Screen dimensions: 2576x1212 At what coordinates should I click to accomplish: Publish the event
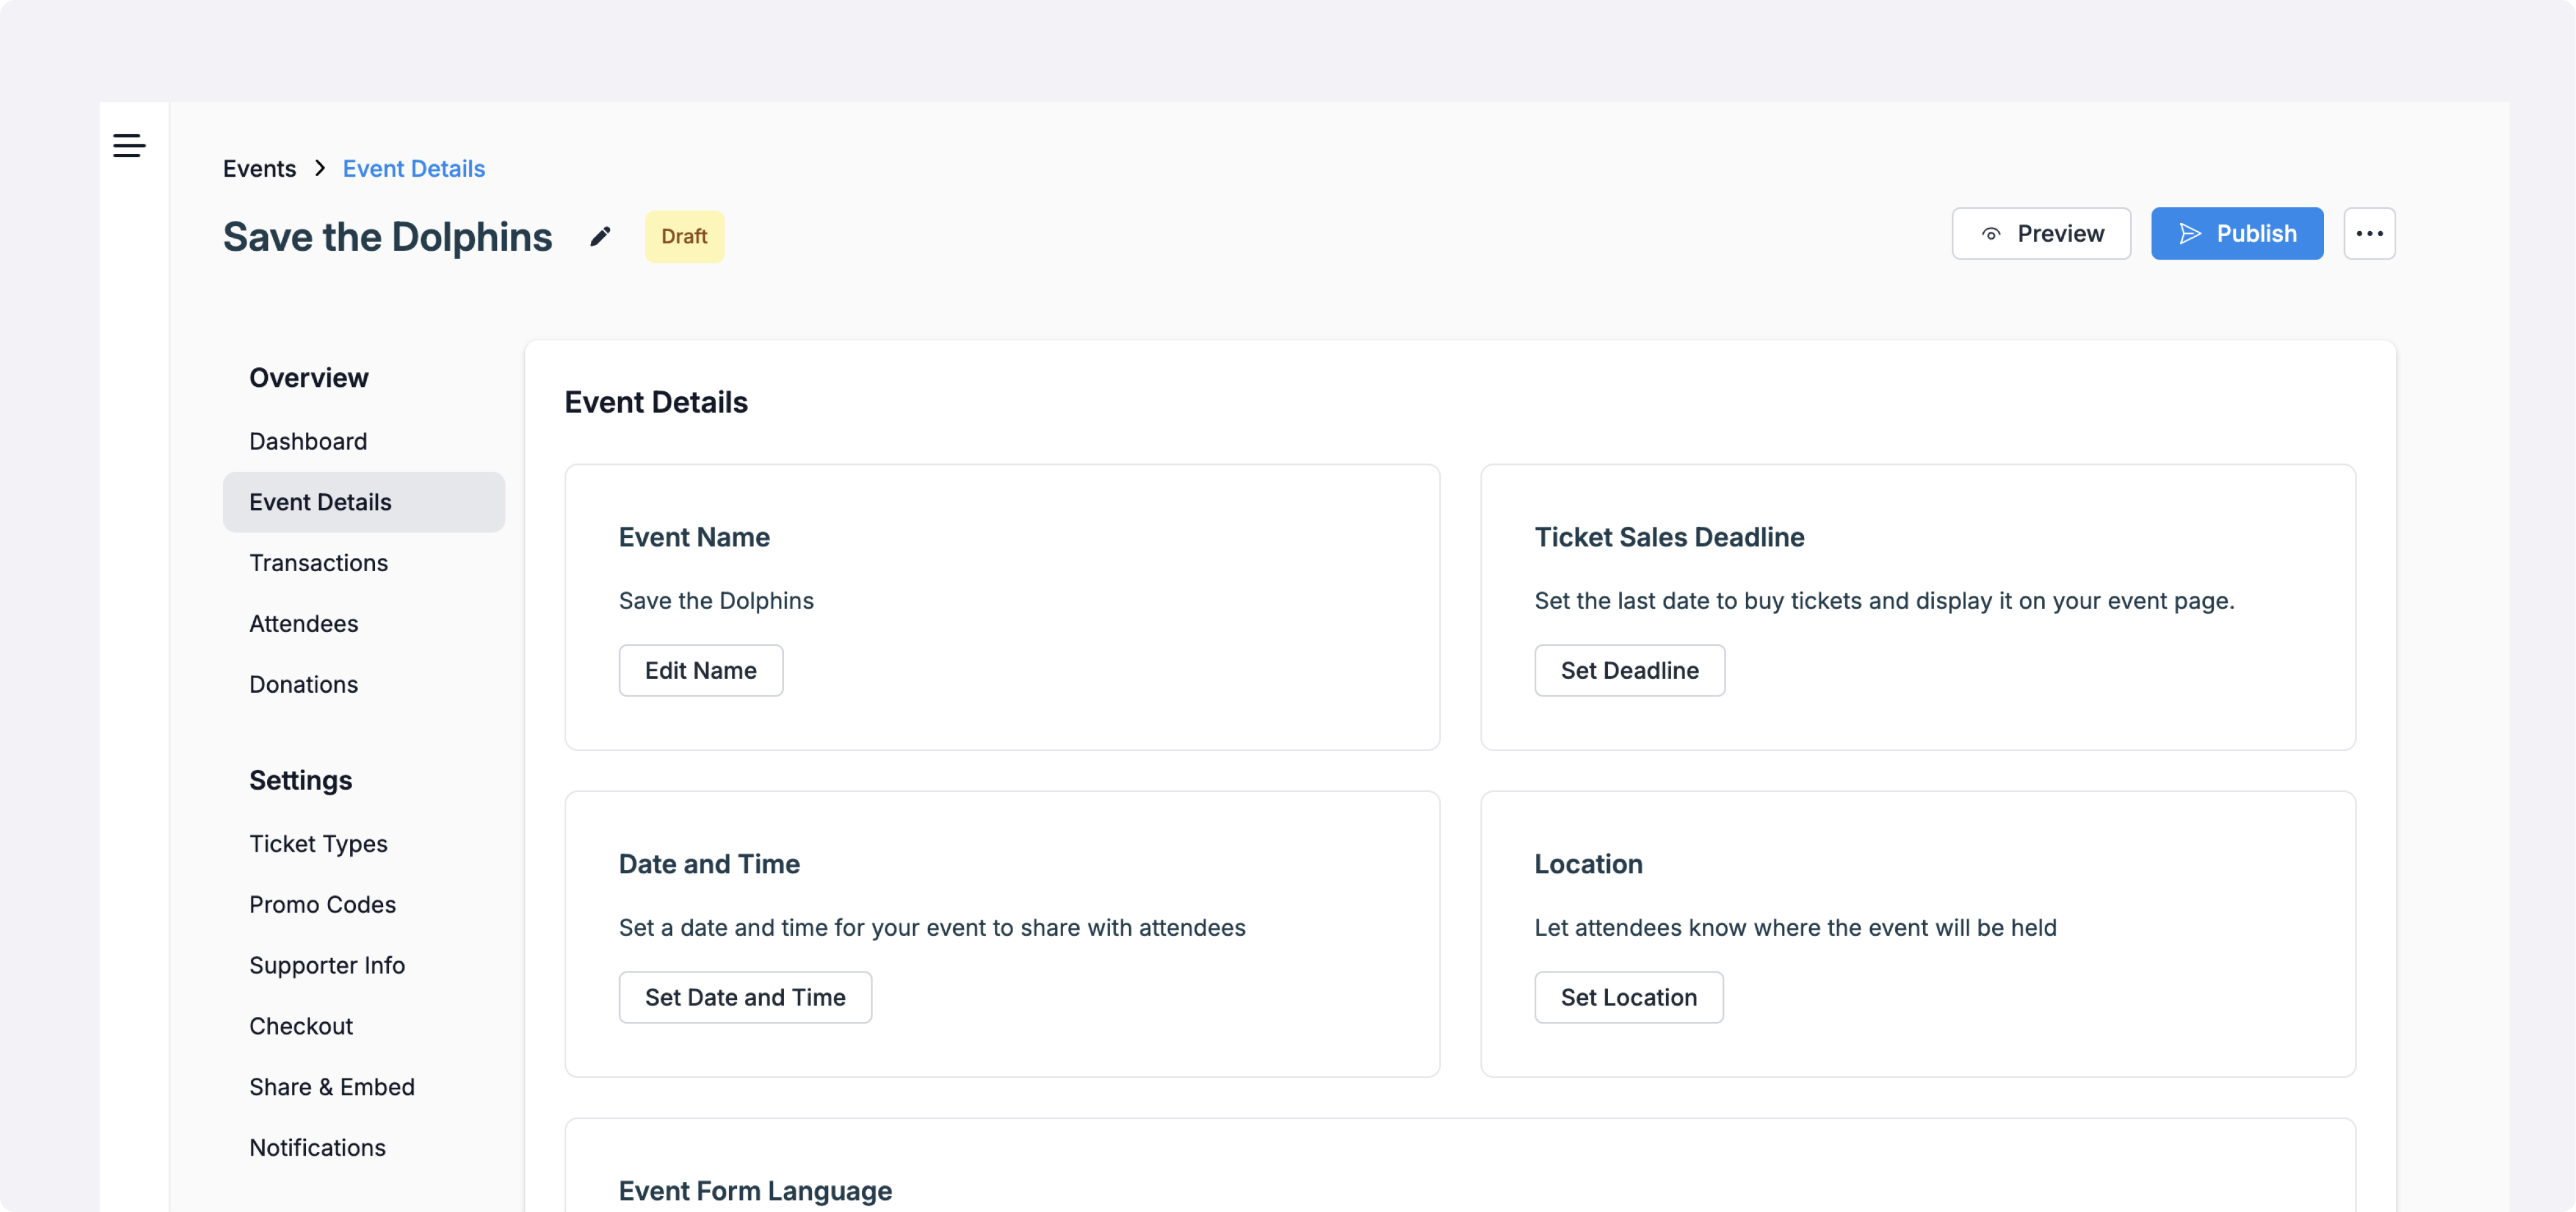point(2237,234)
